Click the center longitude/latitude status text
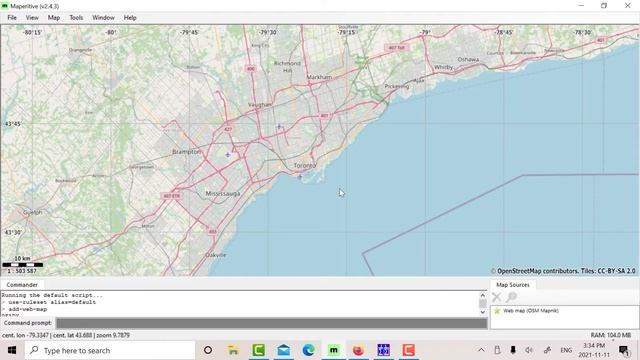This screenshot has width=640, height=360. tap(66, 335)
